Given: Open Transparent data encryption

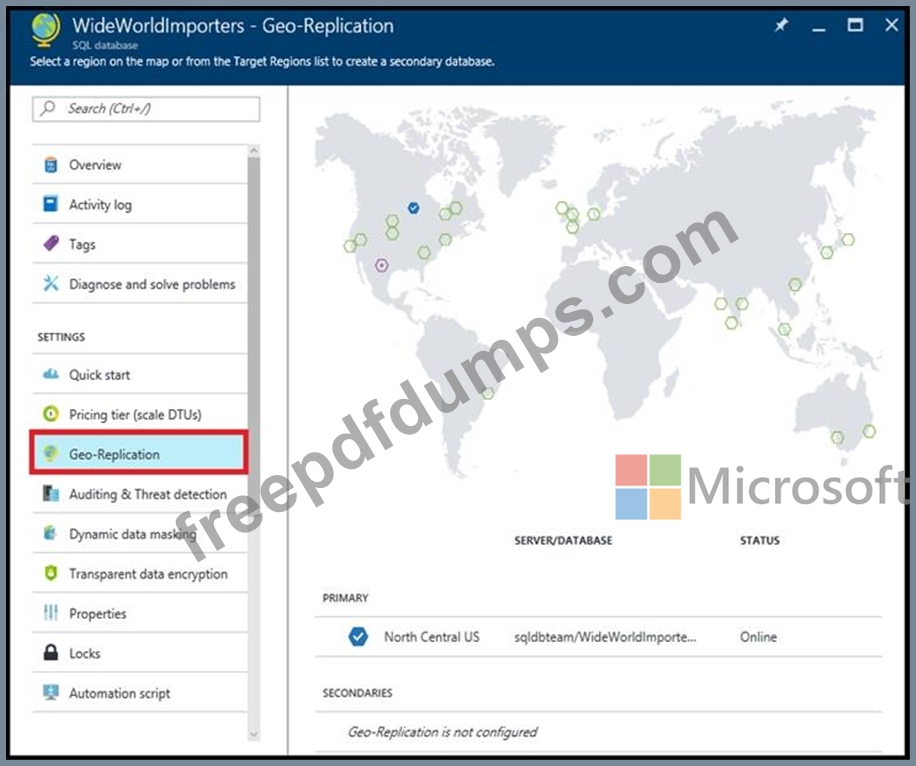Looking at the screenshot, I should tap(140, 573).
